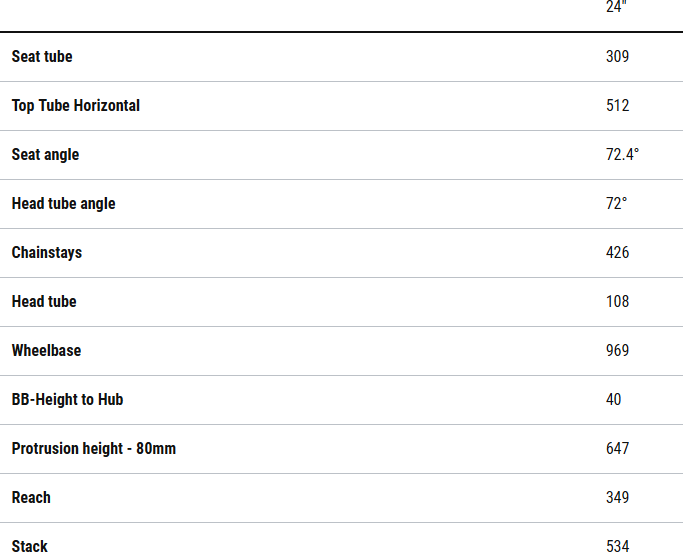
Task: Click the 24" size column header
Action: click(x=615, y=7)
